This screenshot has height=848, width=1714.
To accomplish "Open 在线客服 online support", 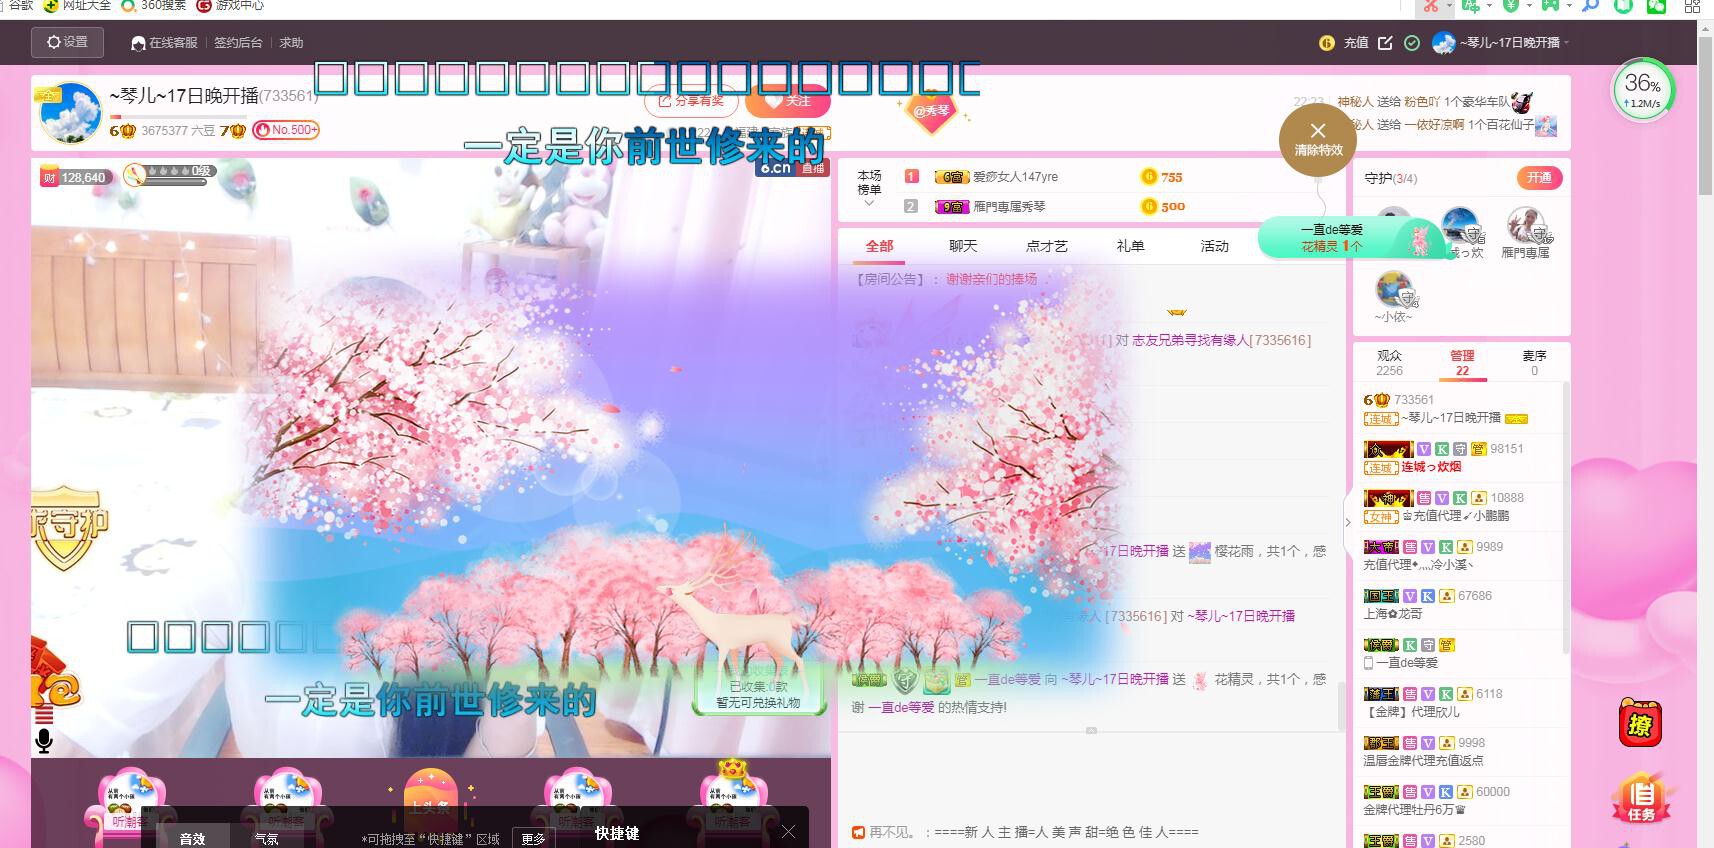I will click(165, 43).
